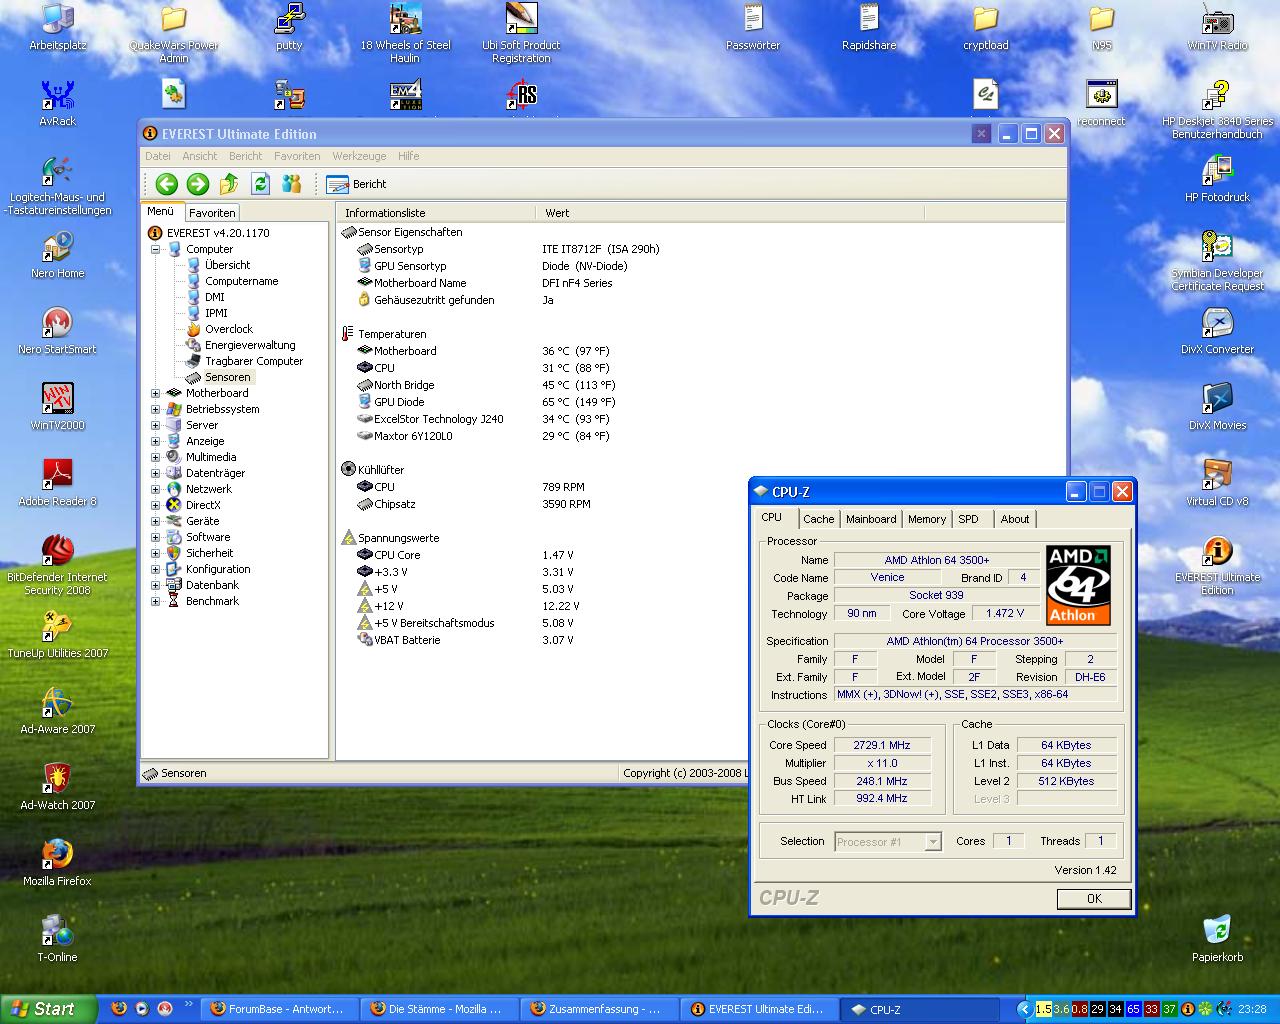Collapse the Computer tree node
Viewport: 1280px width, 1024px height.
pos(156,249)
